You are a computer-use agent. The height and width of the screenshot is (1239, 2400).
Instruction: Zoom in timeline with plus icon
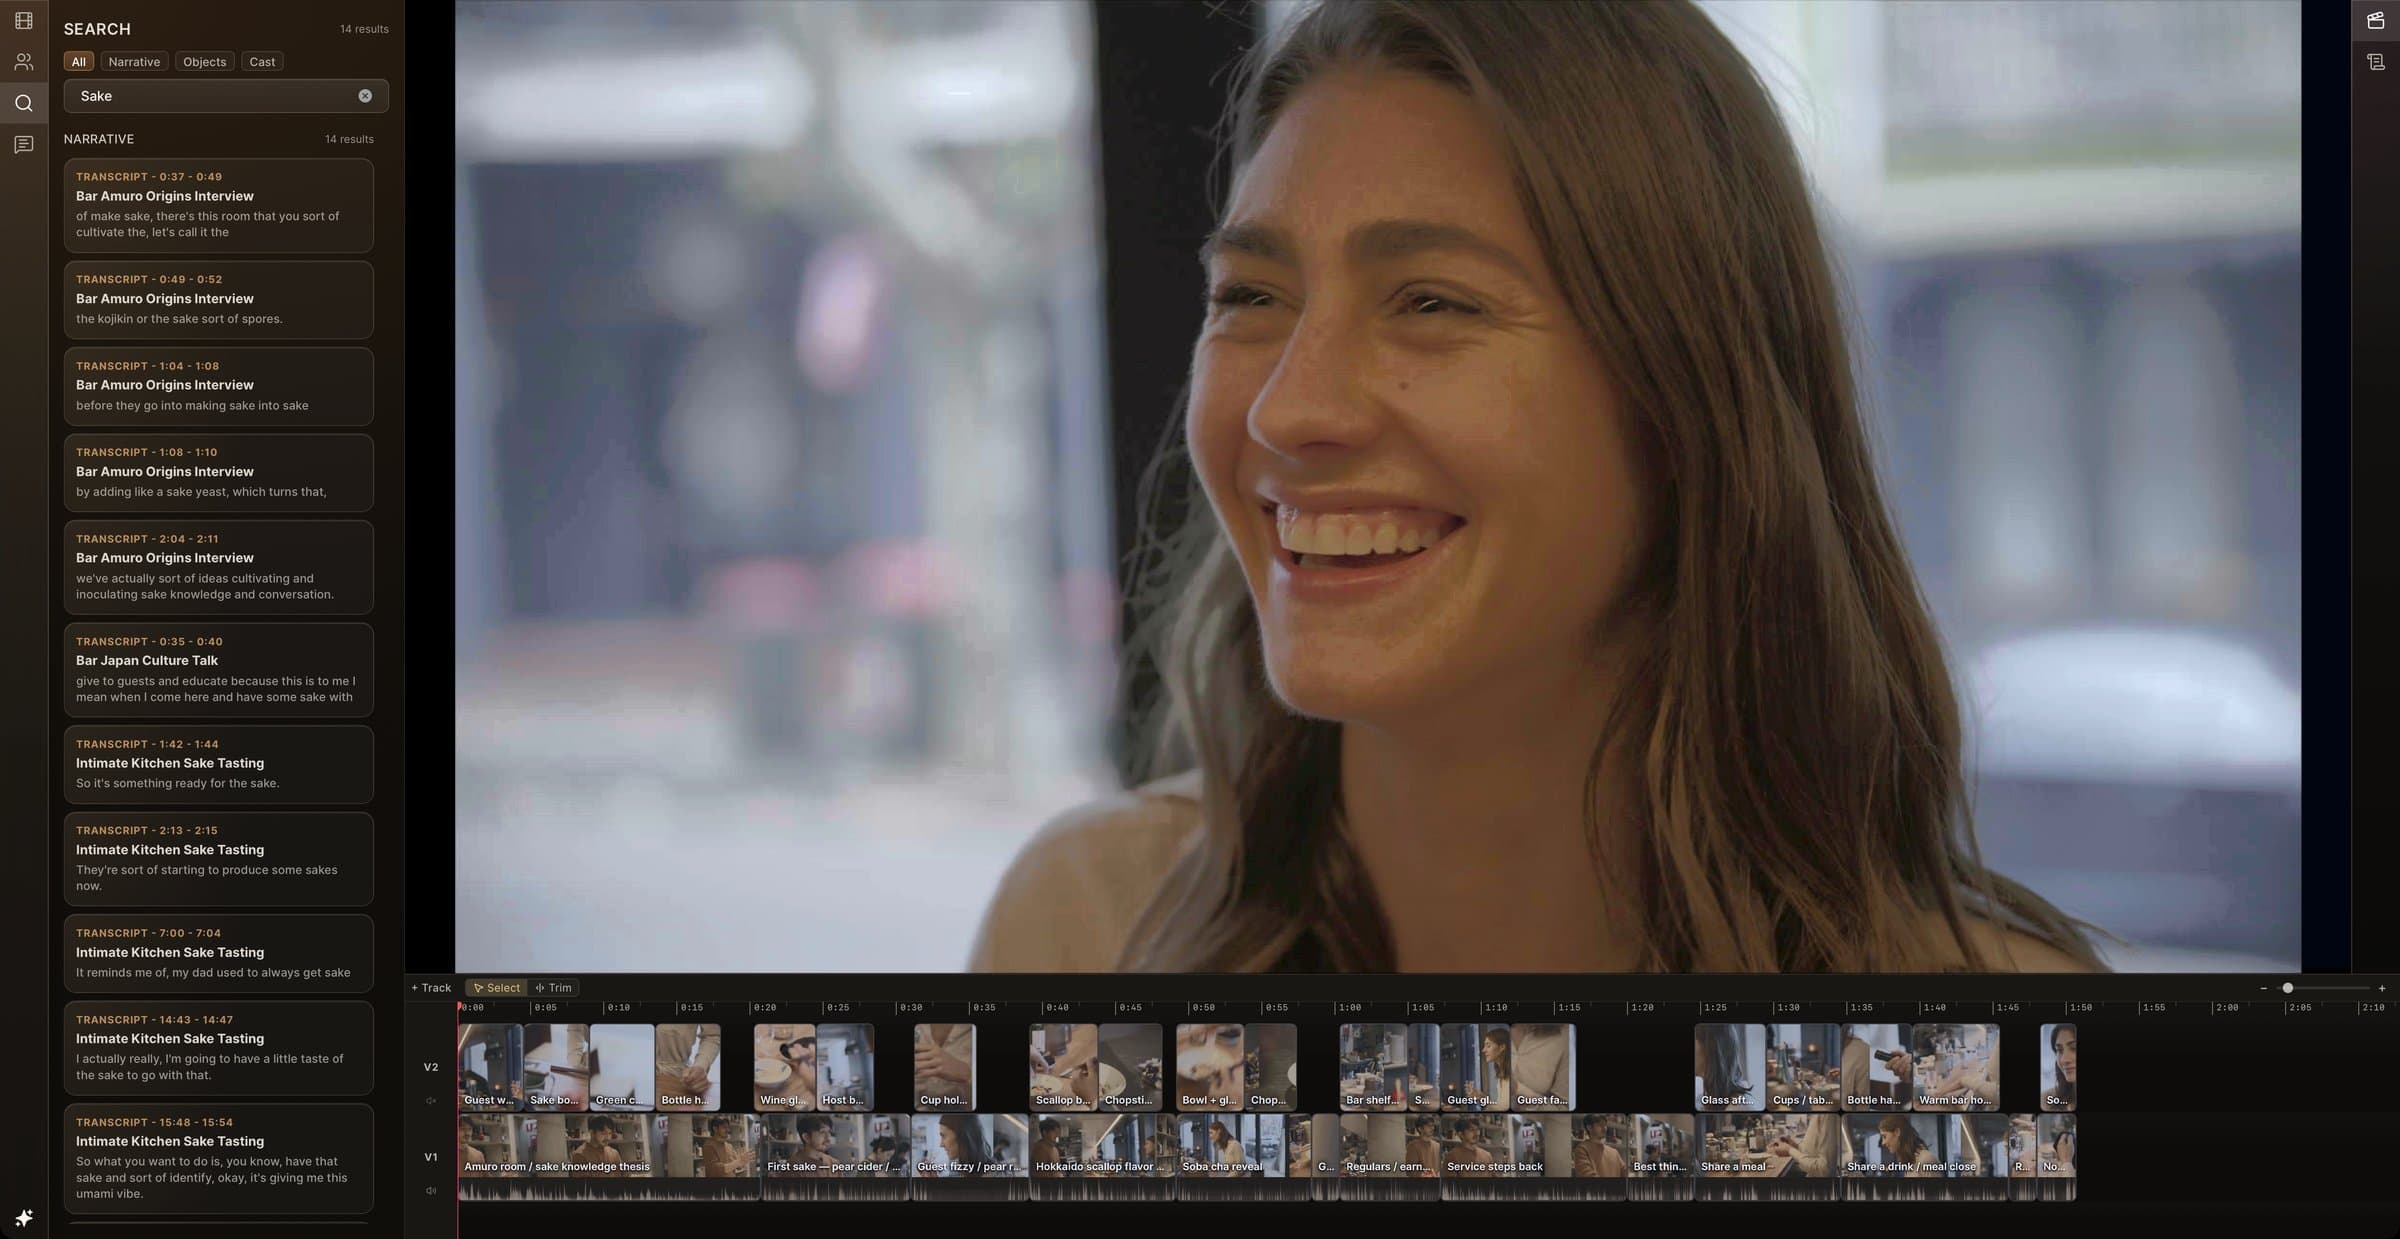2382,988
